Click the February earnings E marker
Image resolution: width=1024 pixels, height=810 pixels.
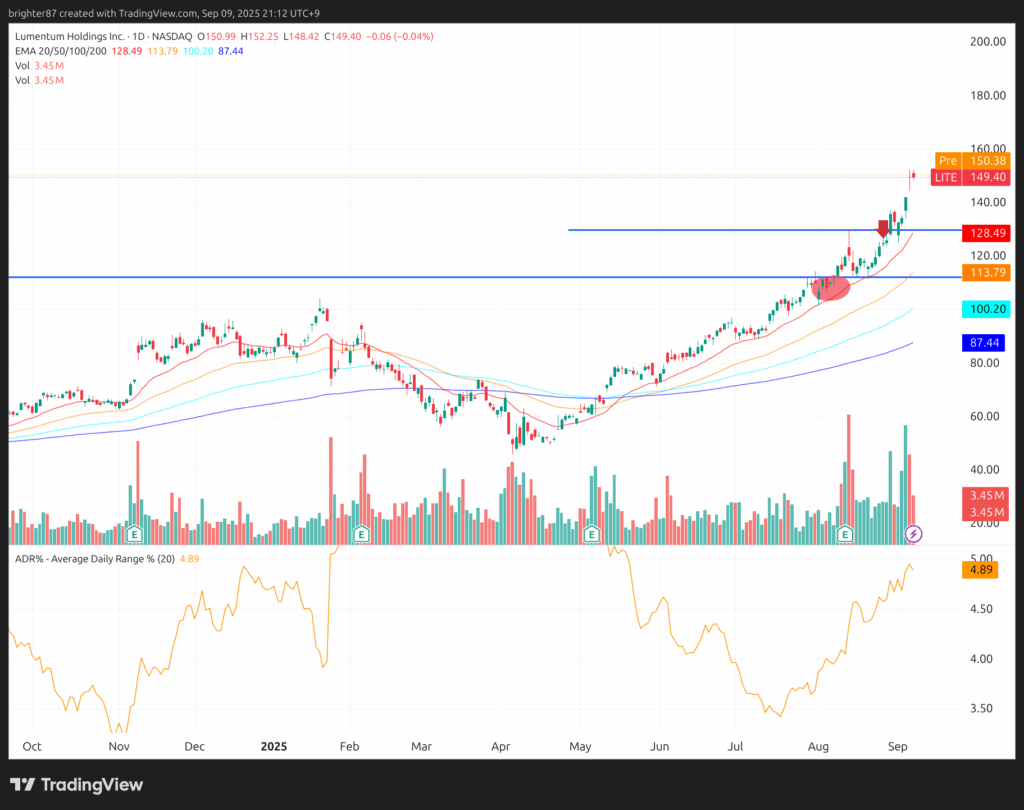pos(361,534)
